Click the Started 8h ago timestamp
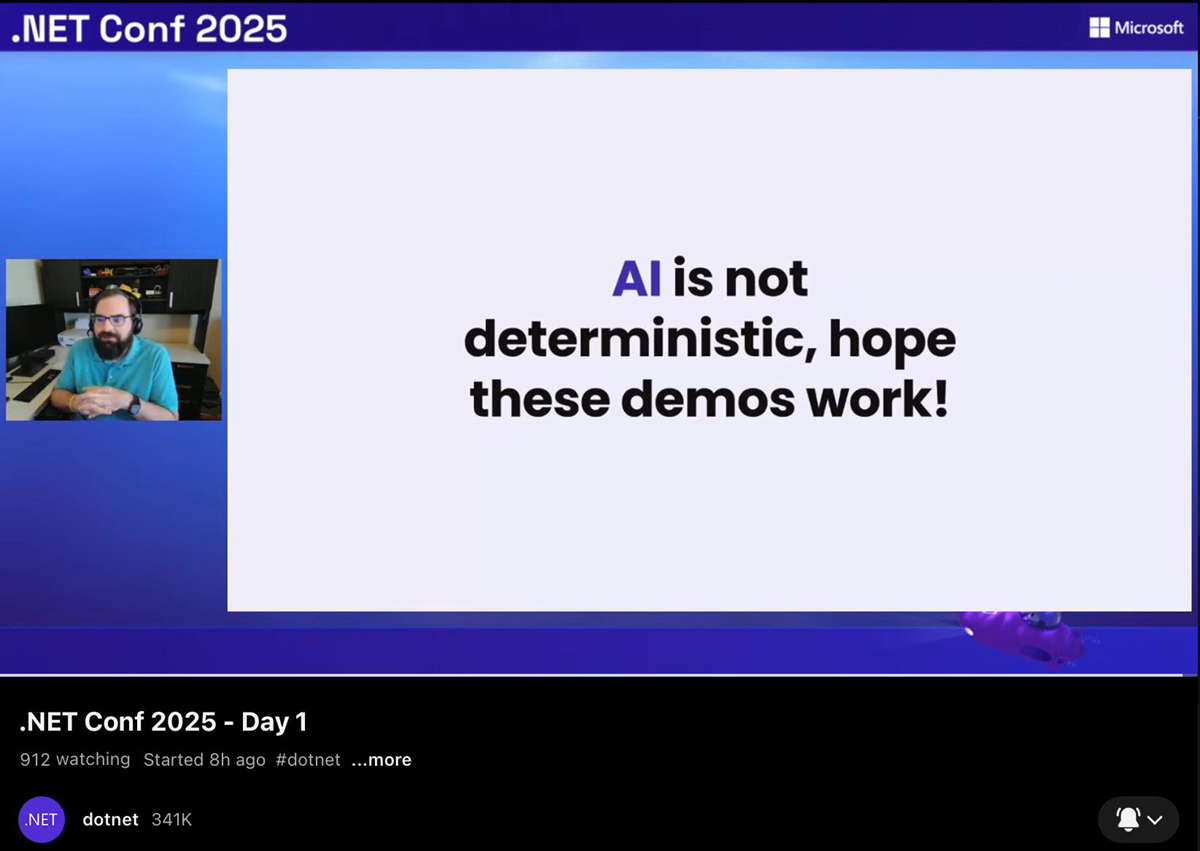This screenshot has height=851, width=1200. tap(204, 760)
